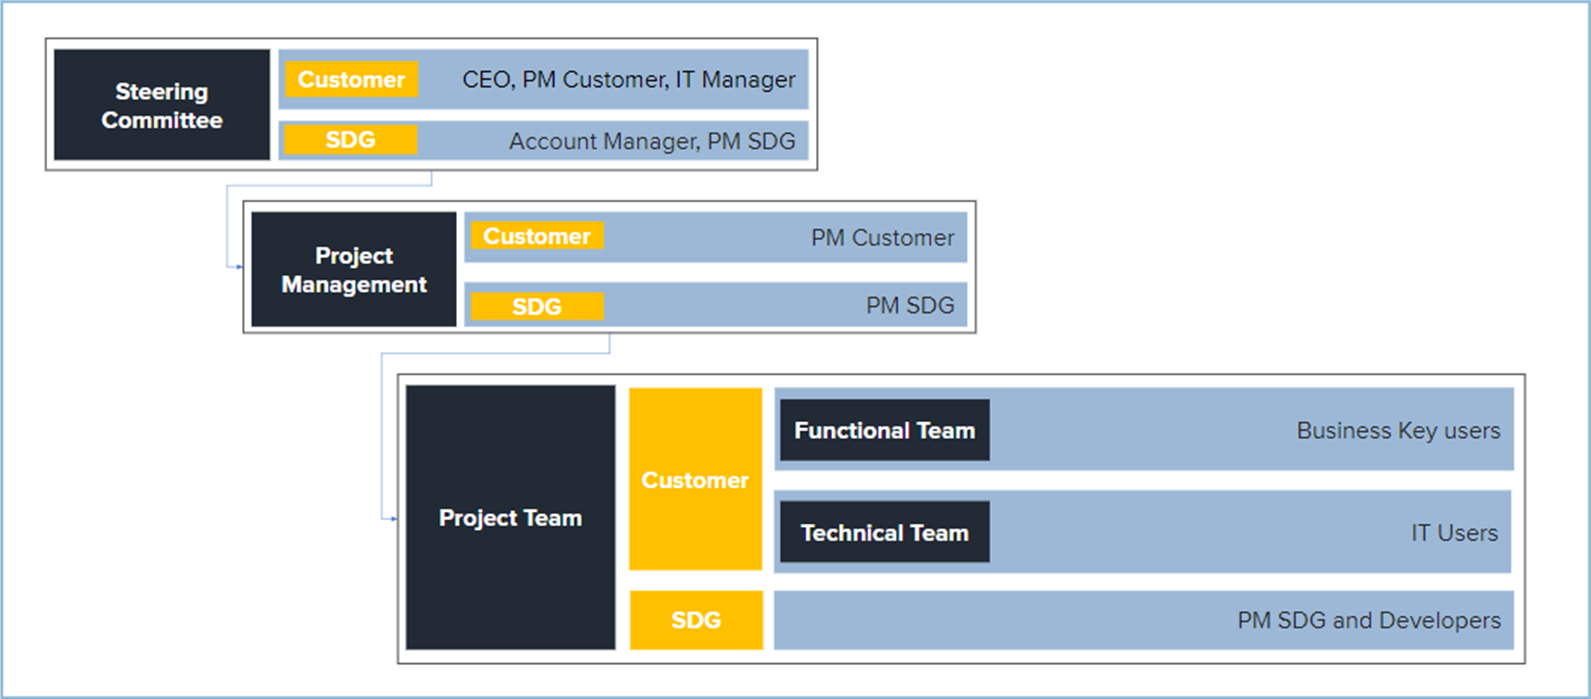Select the 'Business Key users' text
The height and width of the screenshot is (699, 1591).
click(x=1397, y=431)
